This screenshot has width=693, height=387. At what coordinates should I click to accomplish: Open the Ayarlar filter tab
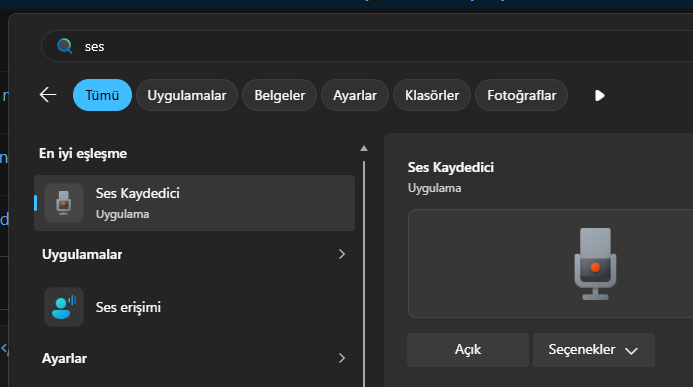point(355,95)
